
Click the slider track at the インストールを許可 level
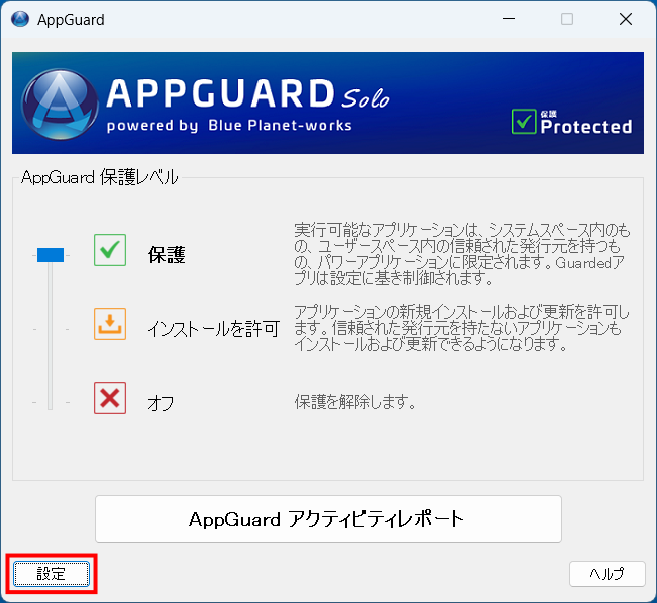tap(50, 328)
